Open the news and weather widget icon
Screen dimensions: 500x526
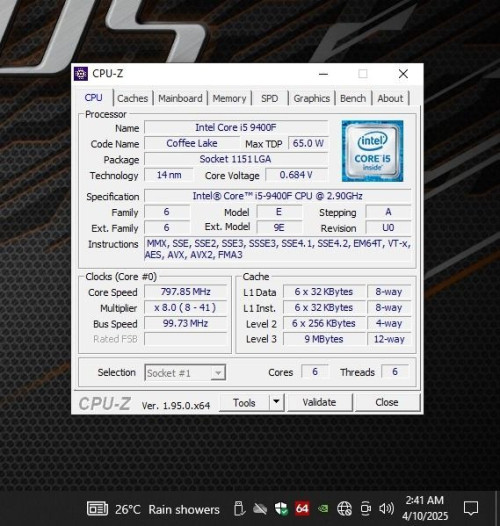pyautogui.click(x=97, y=509)
